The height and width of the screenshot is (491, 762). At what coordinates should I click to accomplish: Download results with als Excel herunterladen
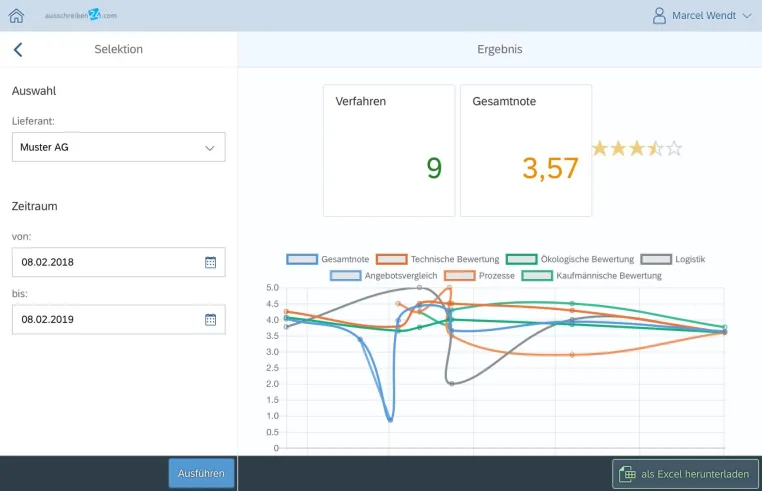tap(685, 474)
